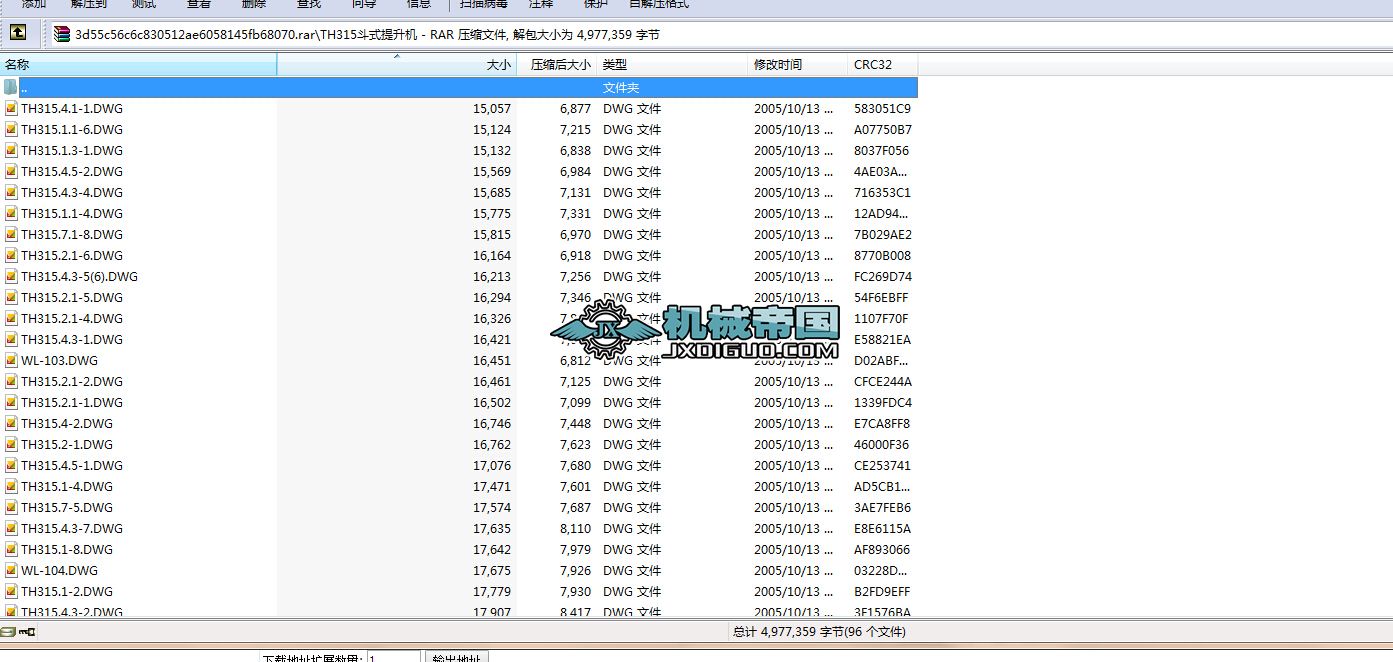
Task: Select the WL-103.DWG file
Action: pyautogui.click(x=60, y=360)
